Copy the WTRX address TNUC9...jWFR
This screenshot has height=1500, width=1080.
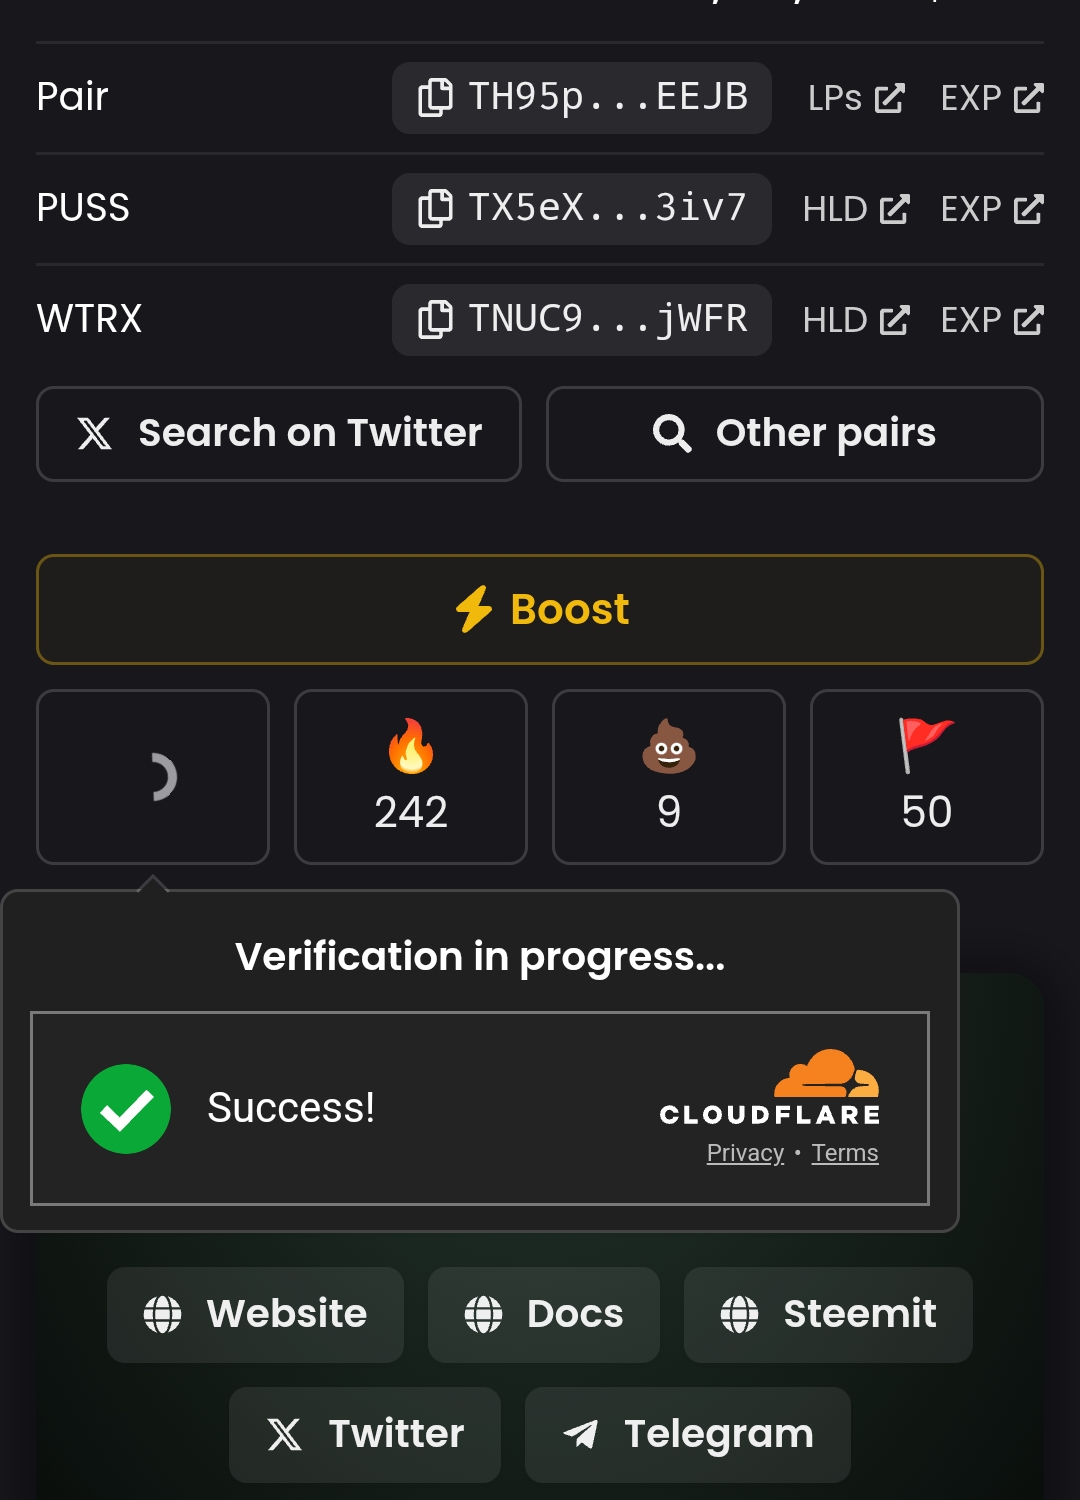tap(581, 320)
